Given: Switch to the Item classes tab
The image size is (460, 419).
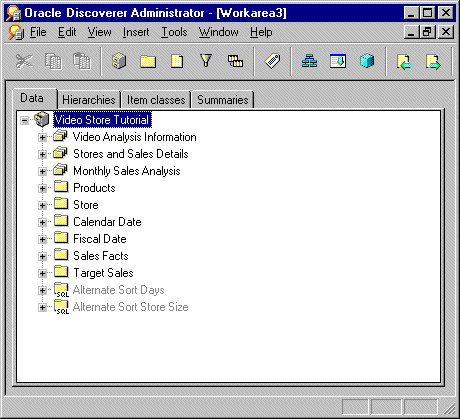Looking at the screenshot, I should click(x=156, y=100).
